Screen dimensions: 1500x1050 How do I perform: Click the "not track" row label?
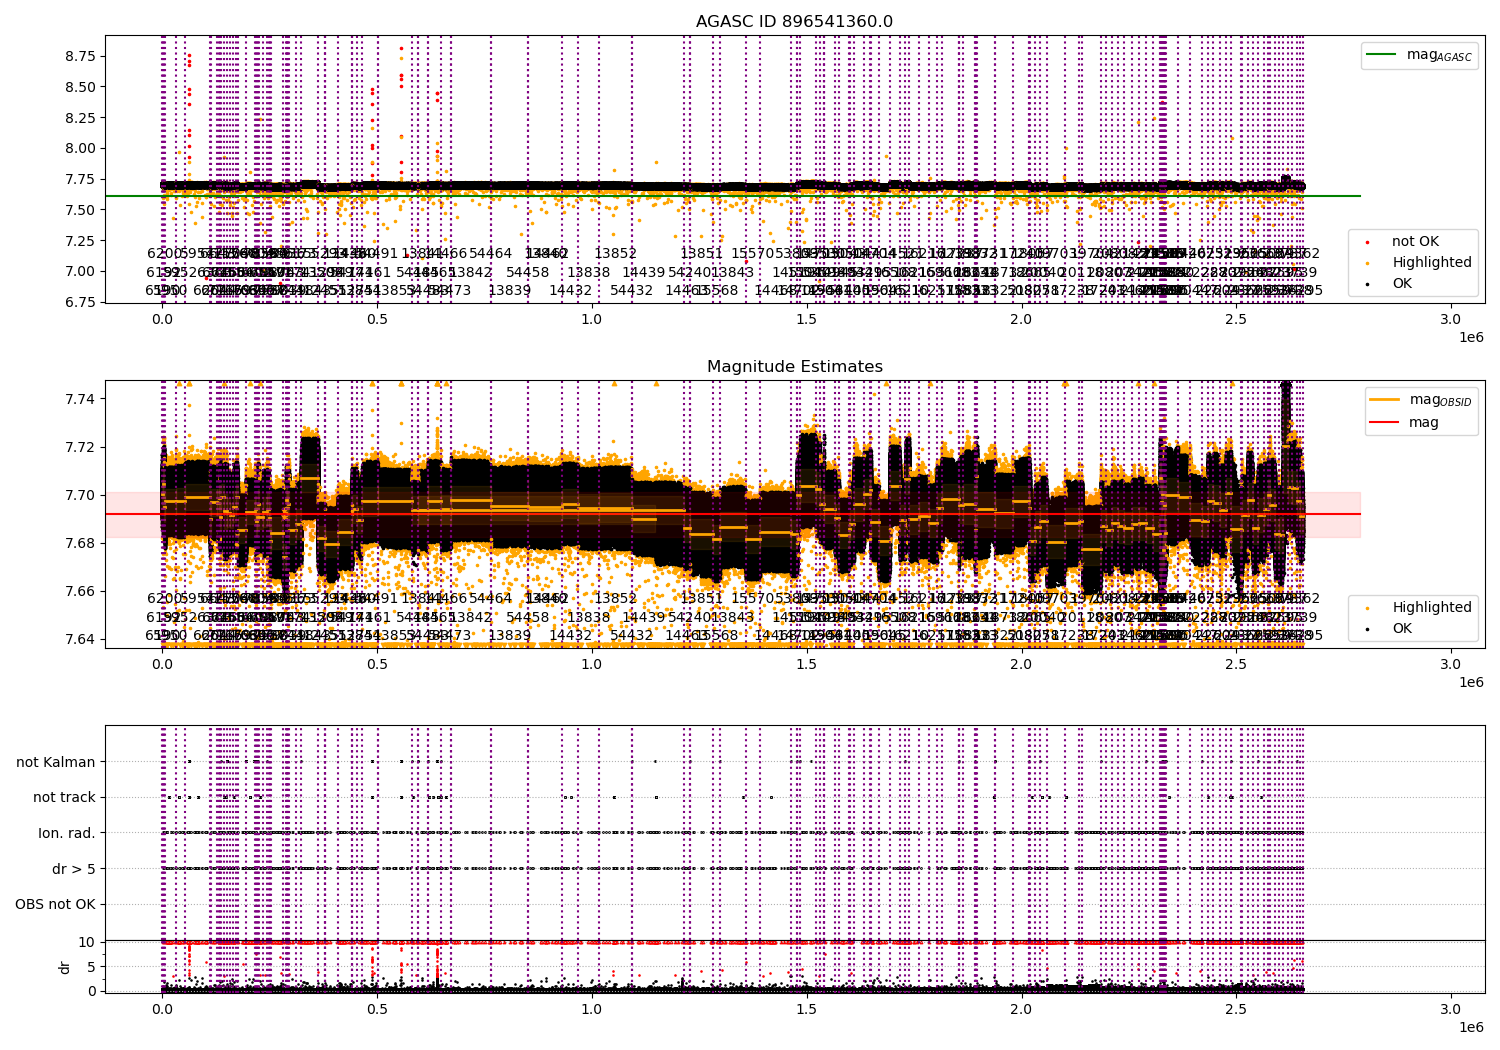[x=64, y=797]
